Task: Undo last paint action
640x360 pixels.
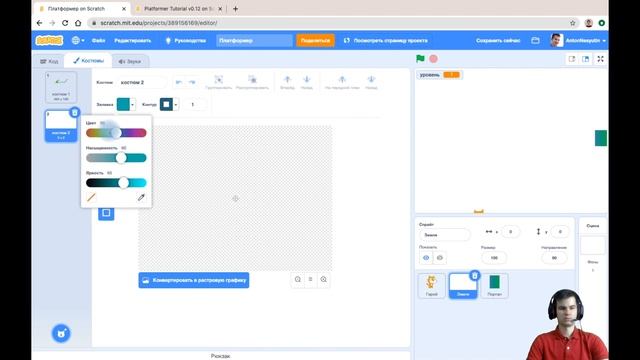Action: 179,82
